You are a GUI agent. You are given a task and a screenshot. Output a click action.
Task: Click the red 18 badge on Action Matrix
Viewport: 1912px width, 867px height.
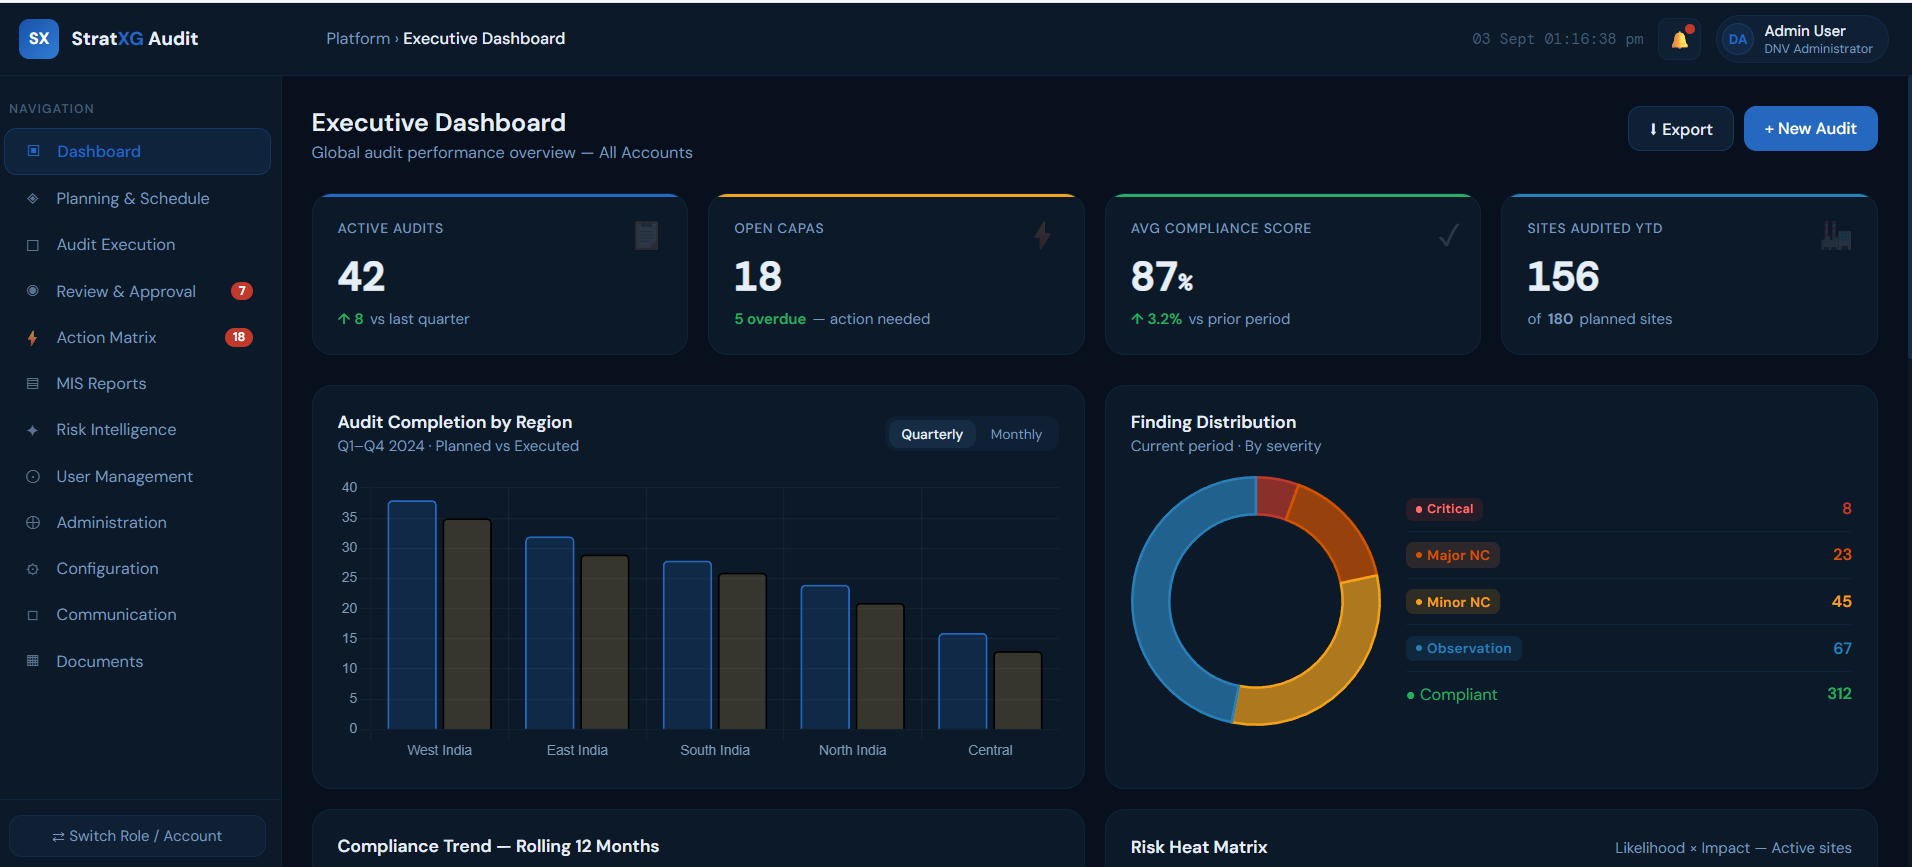click(x=239, y=337)
